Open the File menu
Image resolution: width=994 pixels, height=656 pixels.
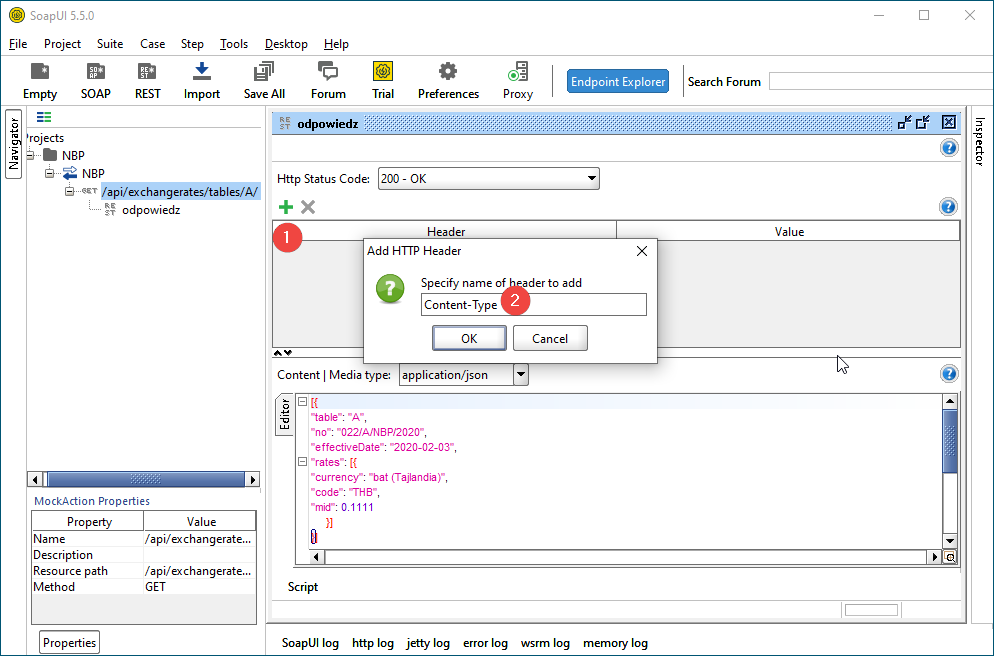pos(18,44)
